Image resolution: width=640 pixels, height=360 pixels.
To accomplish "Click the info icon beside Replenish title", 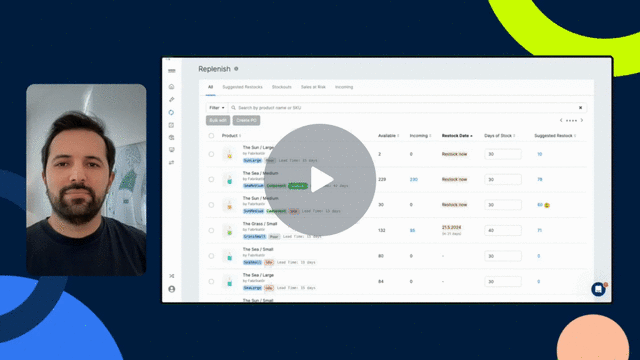I will pyautogui.click(x=236, y=69).
